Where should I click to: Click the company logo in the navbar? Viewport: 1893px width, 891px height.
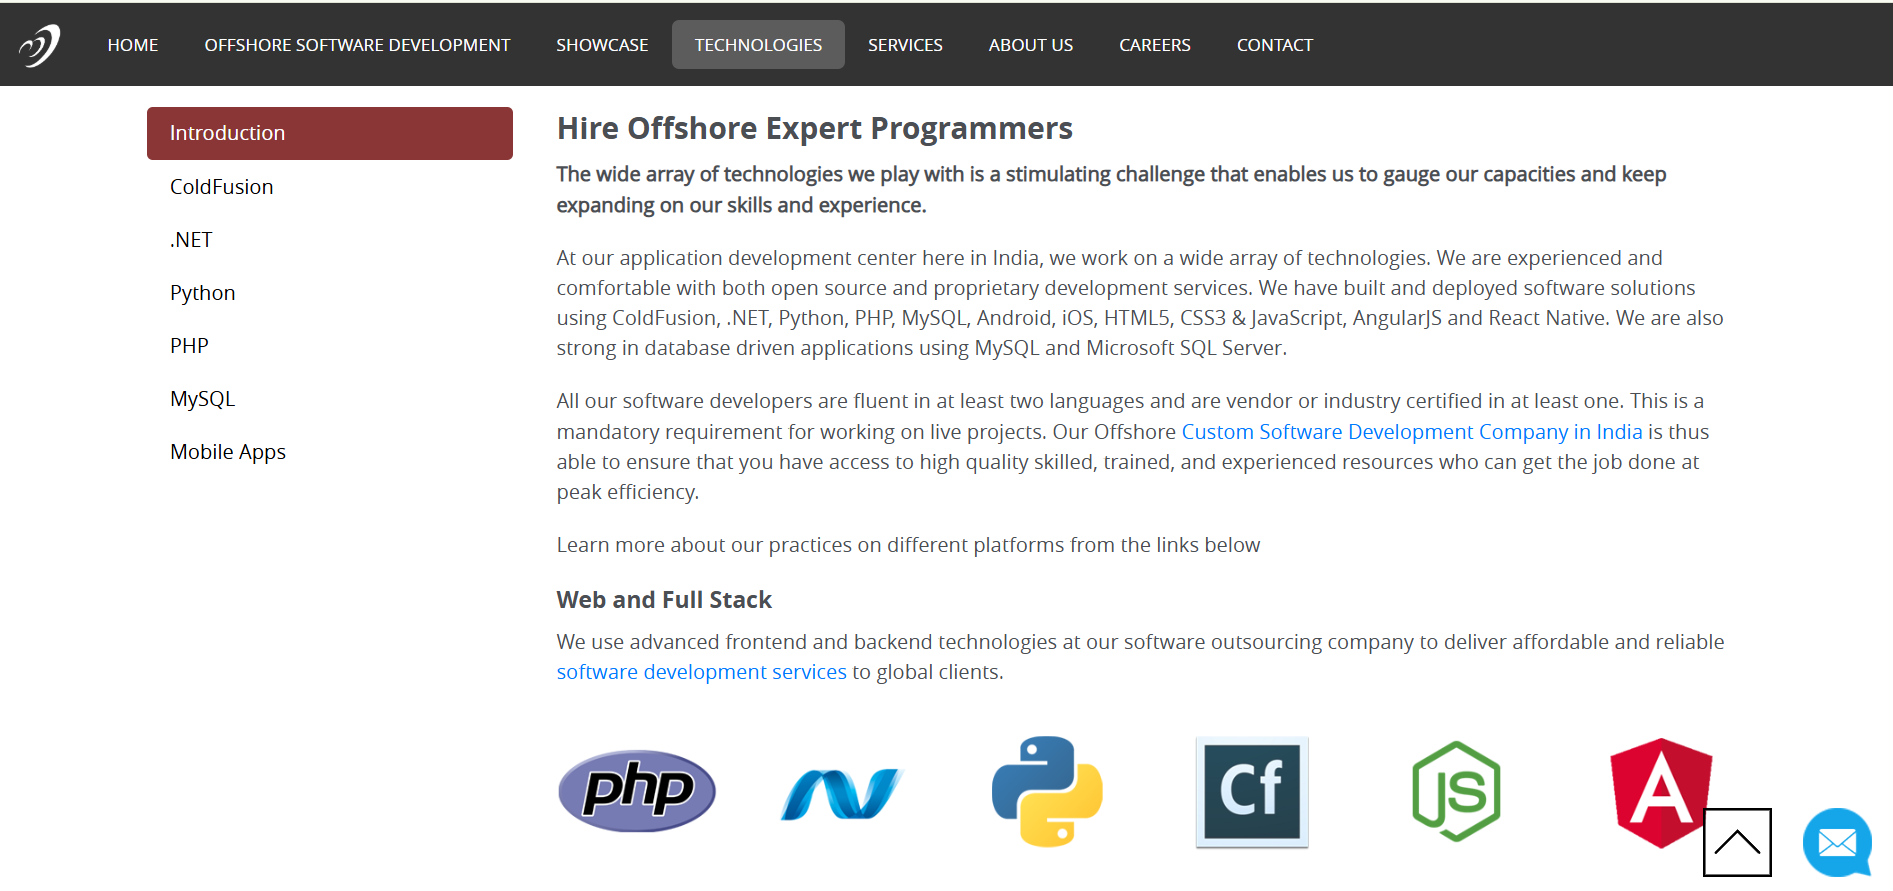tap(40, 45)
